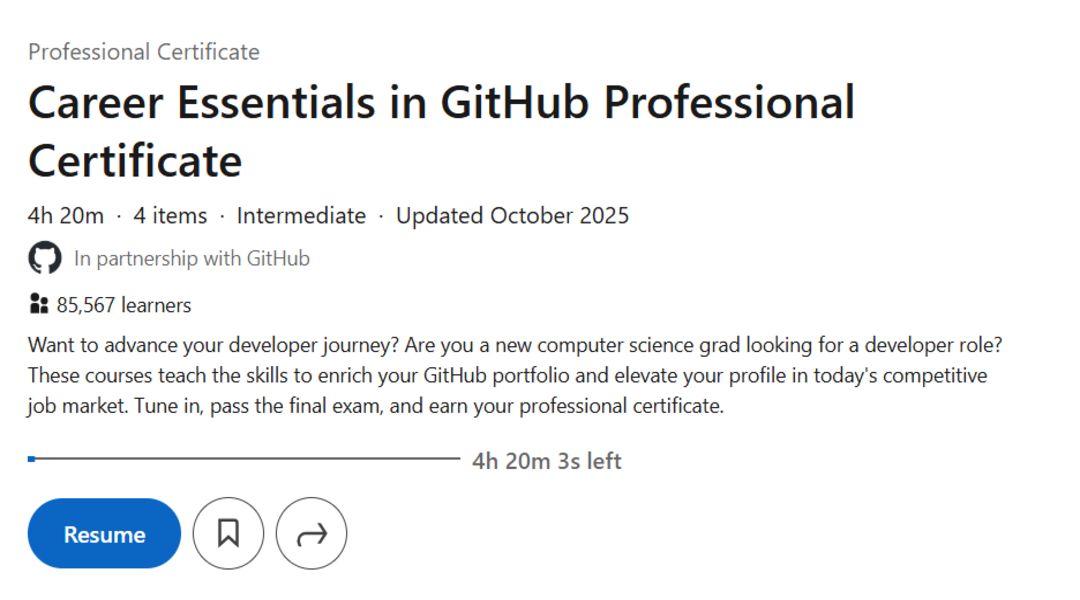Click the 'Intermediate' level label
1080x600 pixels.
[301, 216]
